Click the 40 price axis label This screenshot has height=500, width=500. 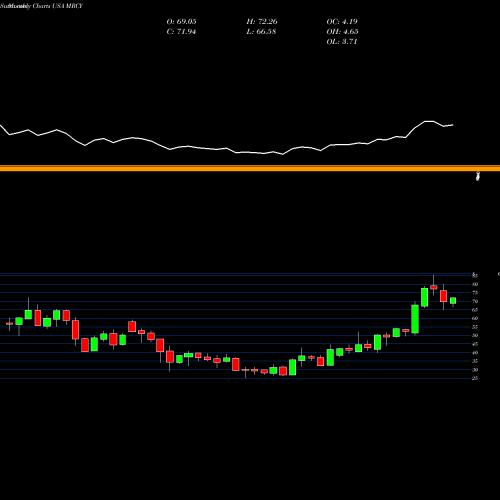pos(475,353)
